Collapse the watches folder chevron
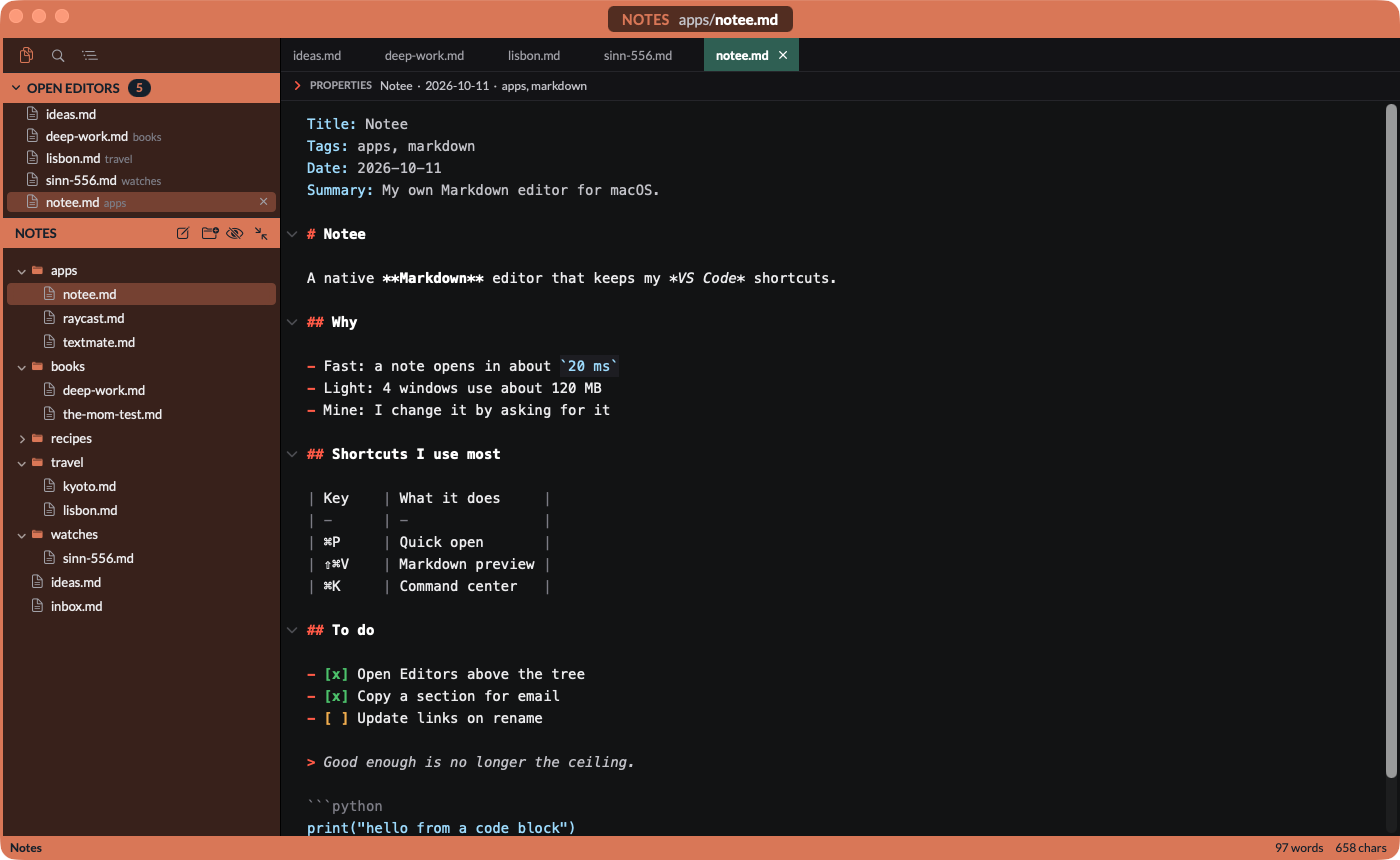The height and width of the screenshot is (860, 1400). click(22, 534)
